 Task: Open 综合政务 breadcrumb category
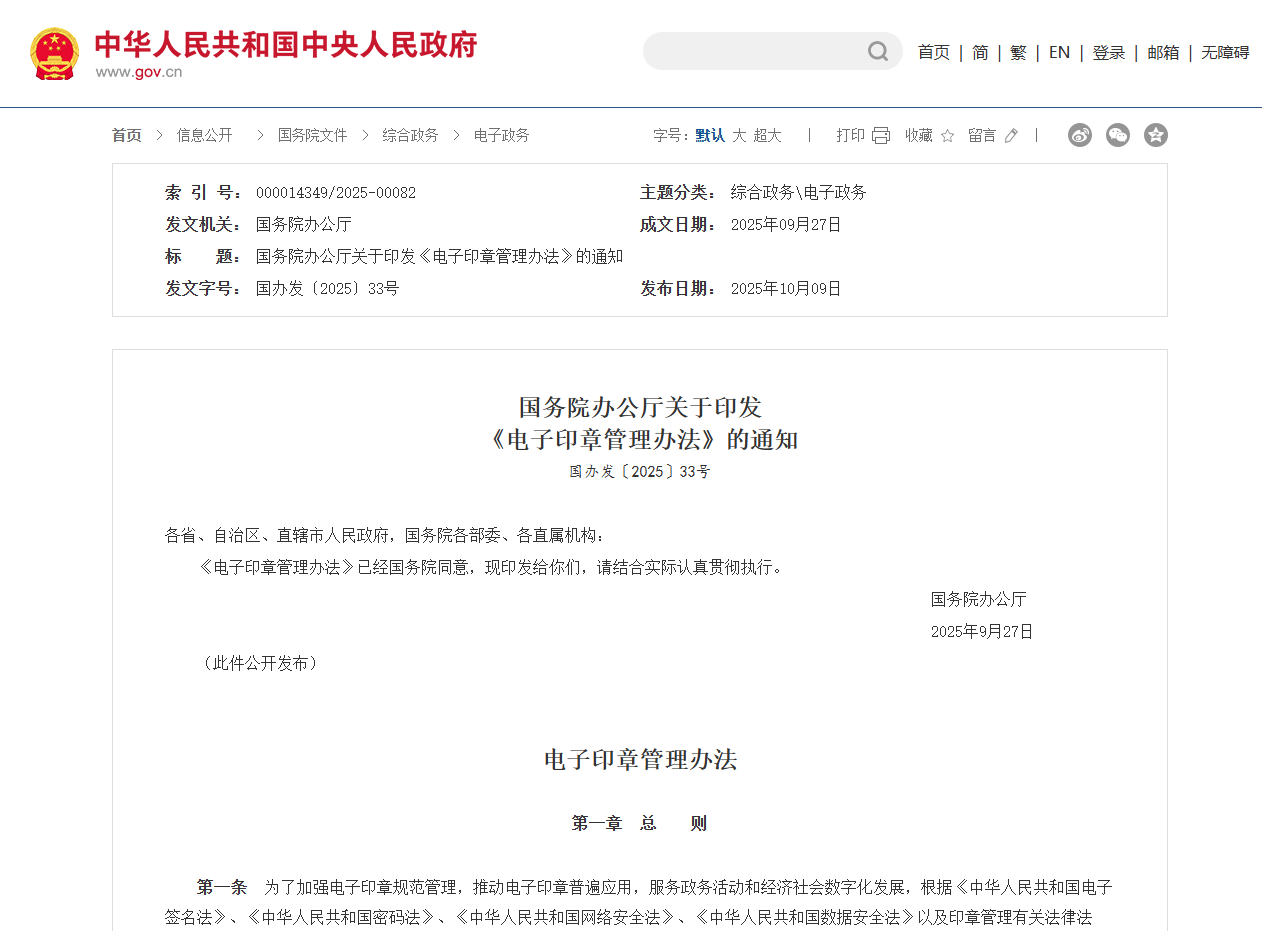click(x=410, y=135)
